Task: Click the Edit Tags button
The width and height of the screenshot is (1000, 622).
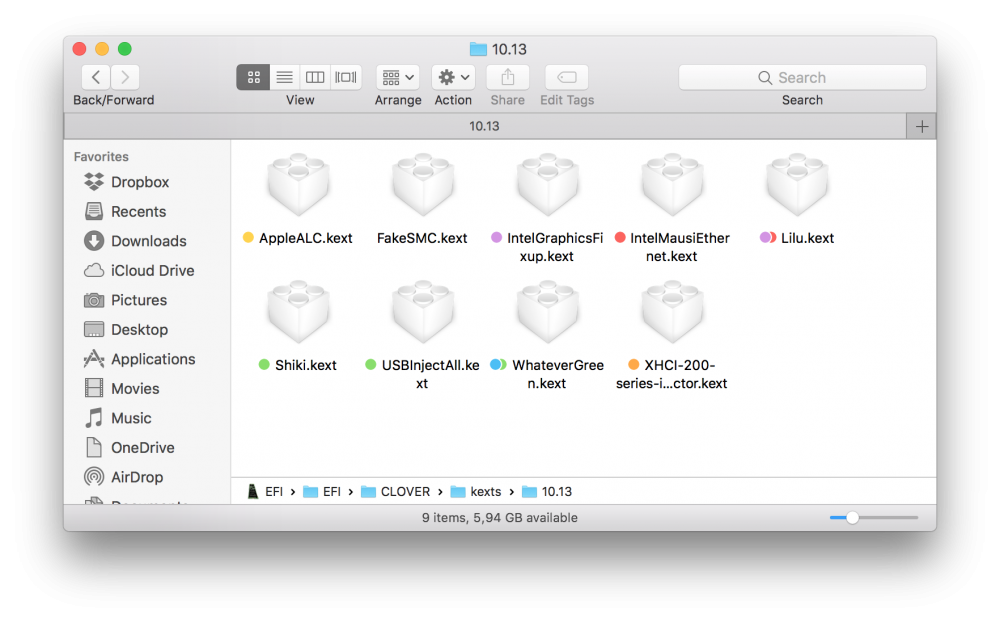Action: (x=567, y=77)
